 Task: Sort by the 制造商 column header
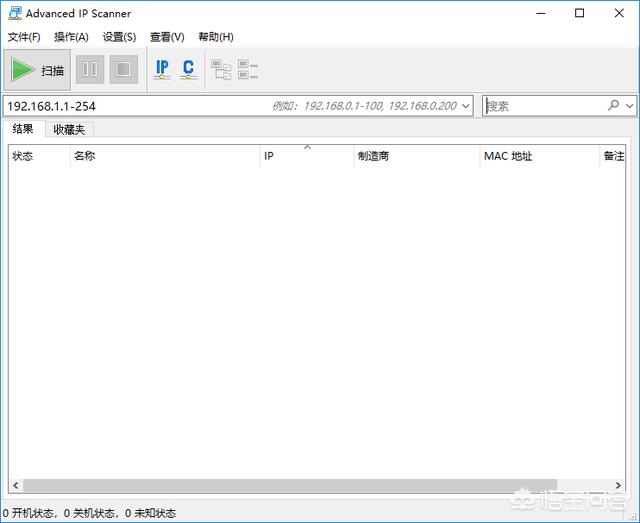point(417,156)
